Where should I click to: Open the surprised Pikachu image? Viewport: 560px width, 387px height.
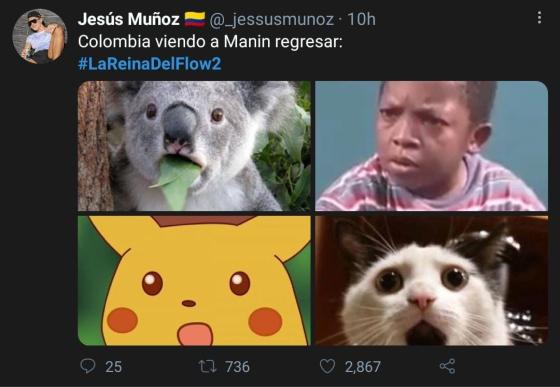(194, 280)
